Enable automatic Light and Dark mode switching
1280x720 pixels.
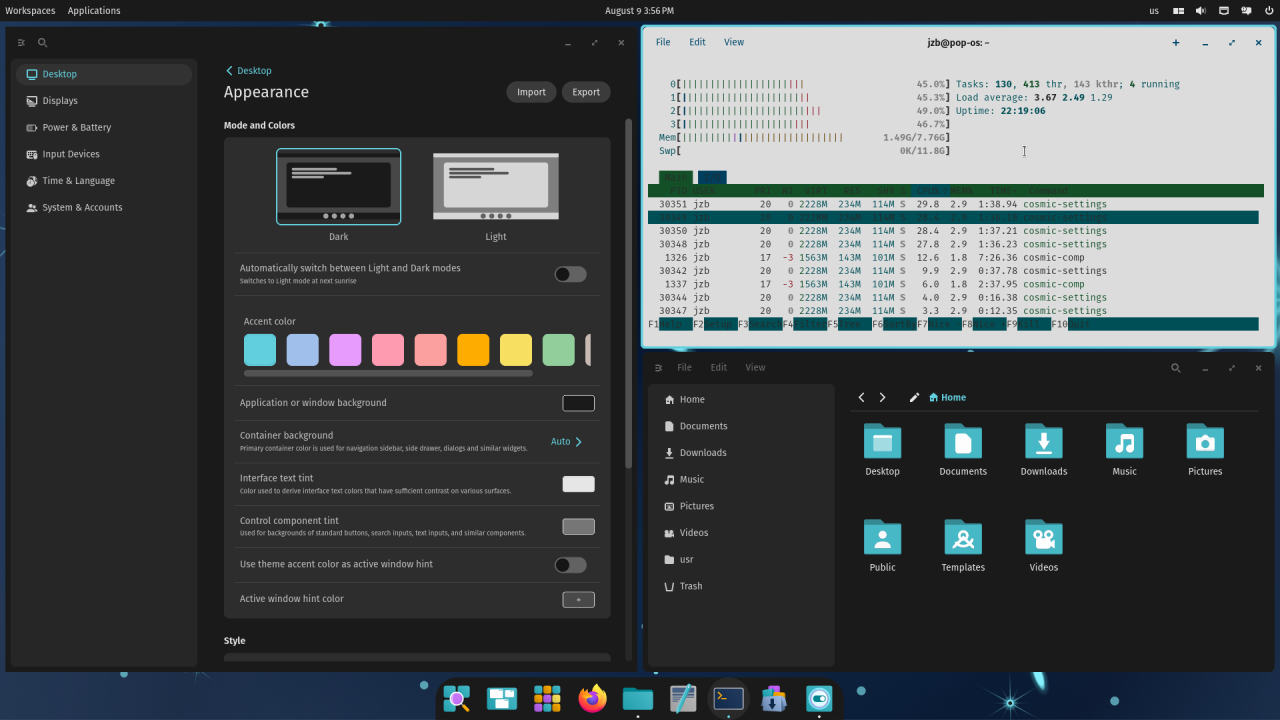point(570,274)
